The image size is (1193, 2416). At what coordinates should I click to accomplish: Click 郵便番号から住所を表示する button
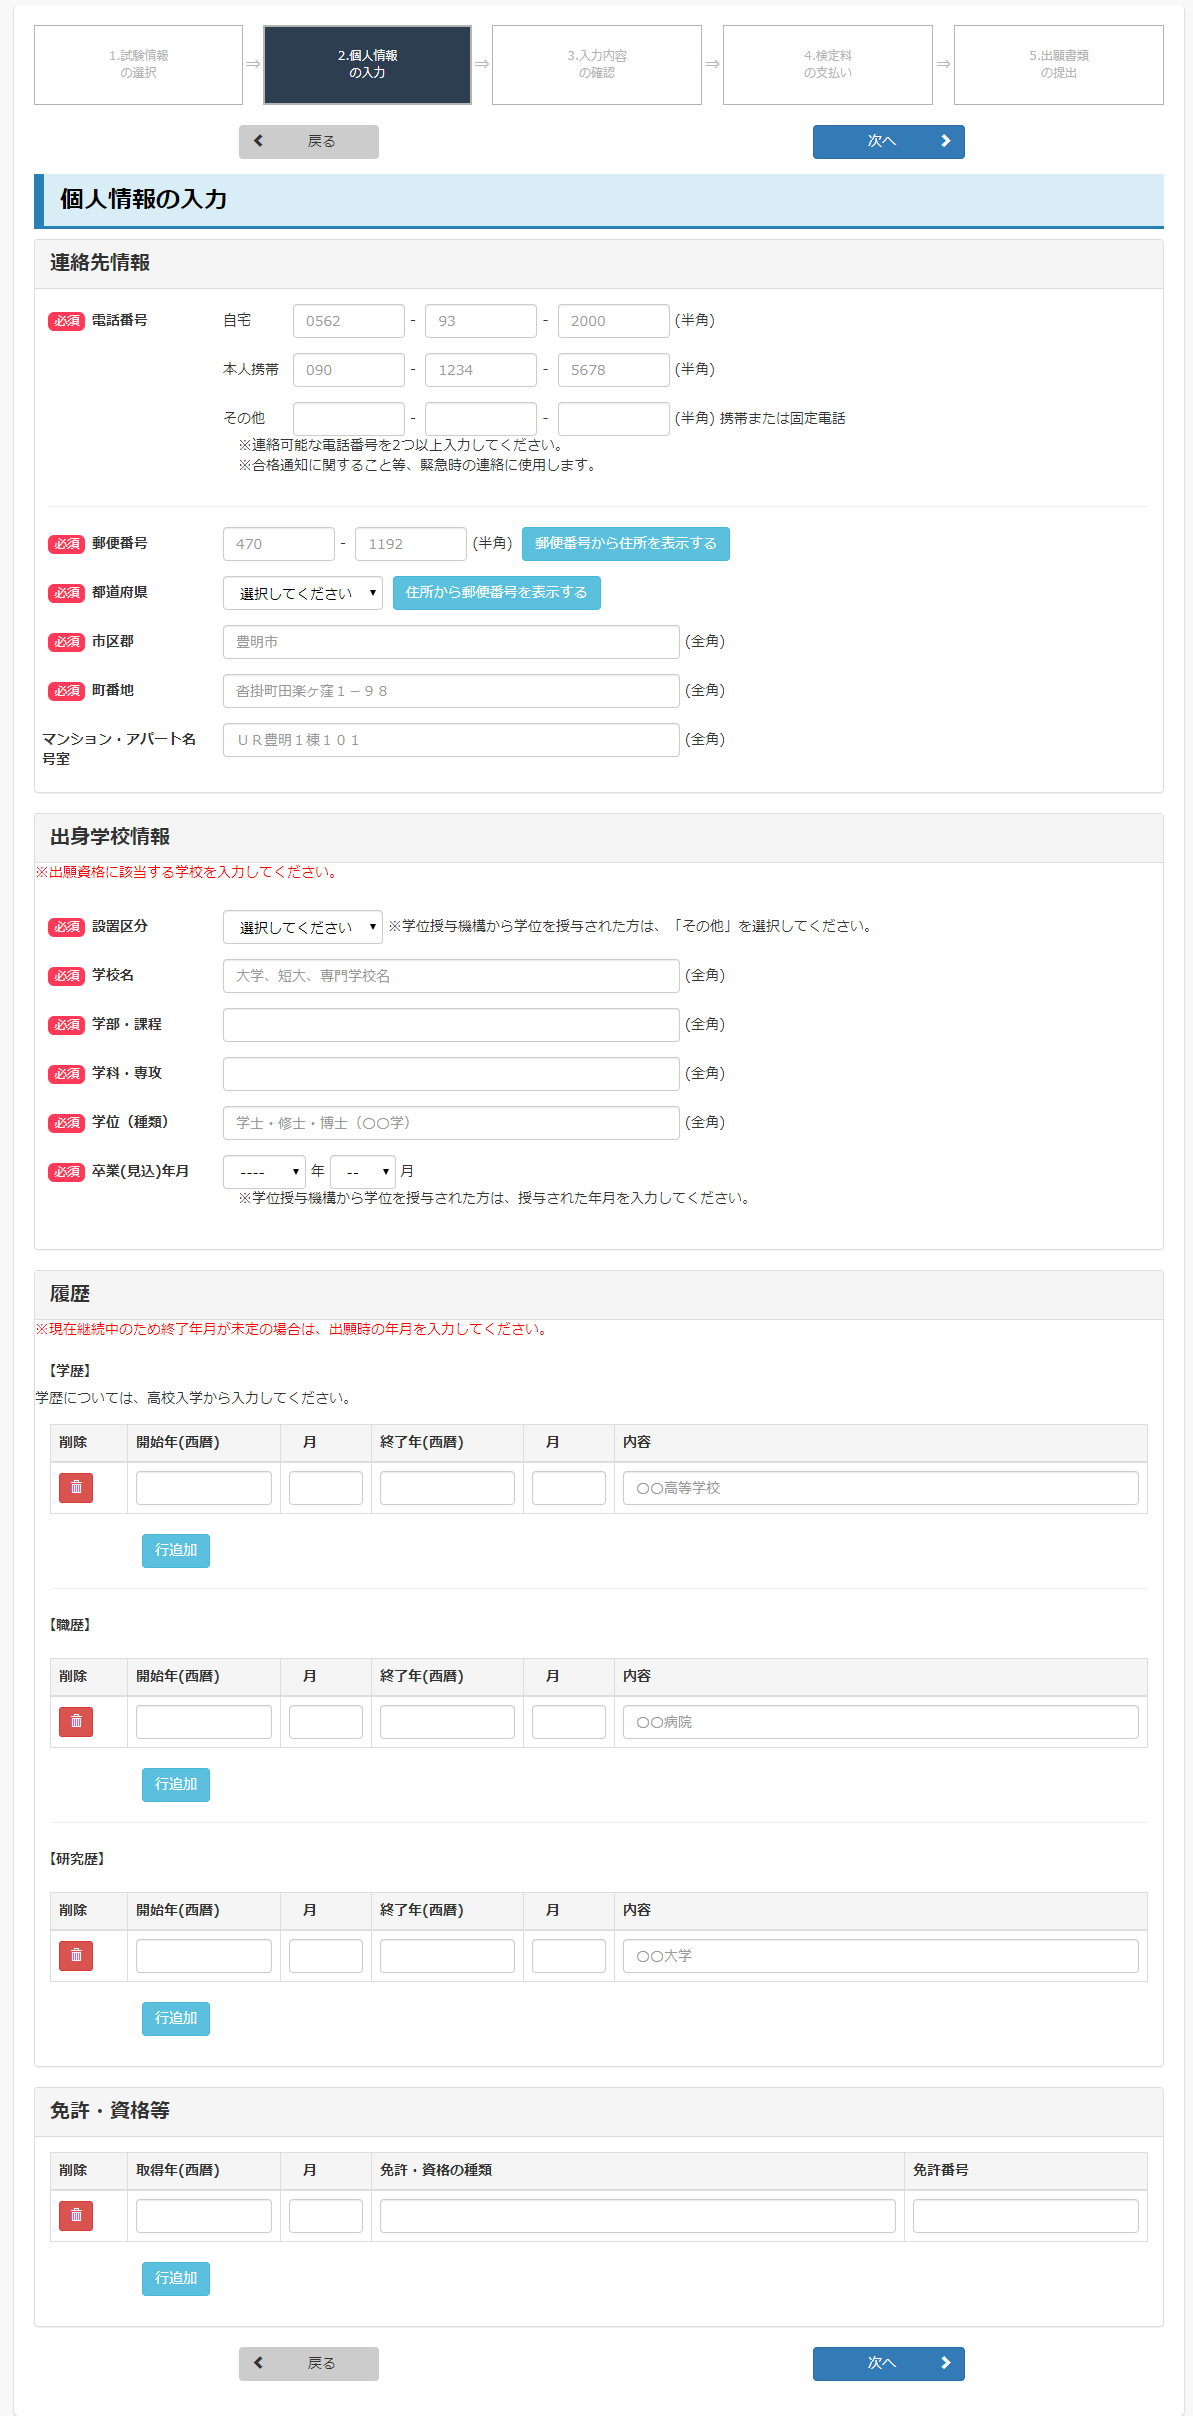coord(625,543)
